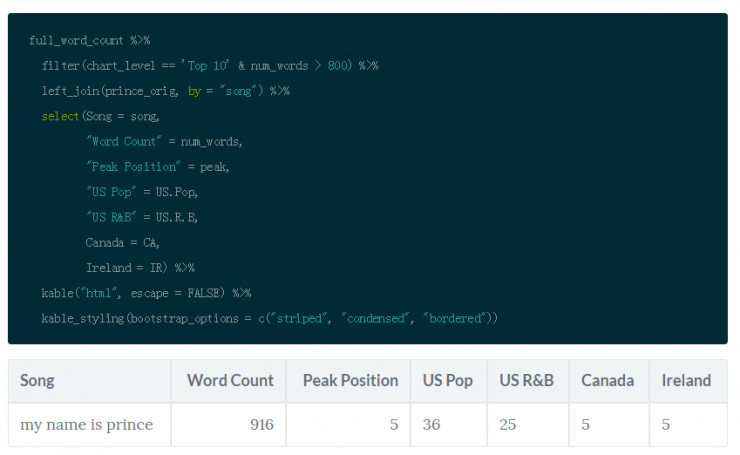Screen dimensions: 740x455
Task: Click the "Word Count" = num_words line
Action: [164, 141]
